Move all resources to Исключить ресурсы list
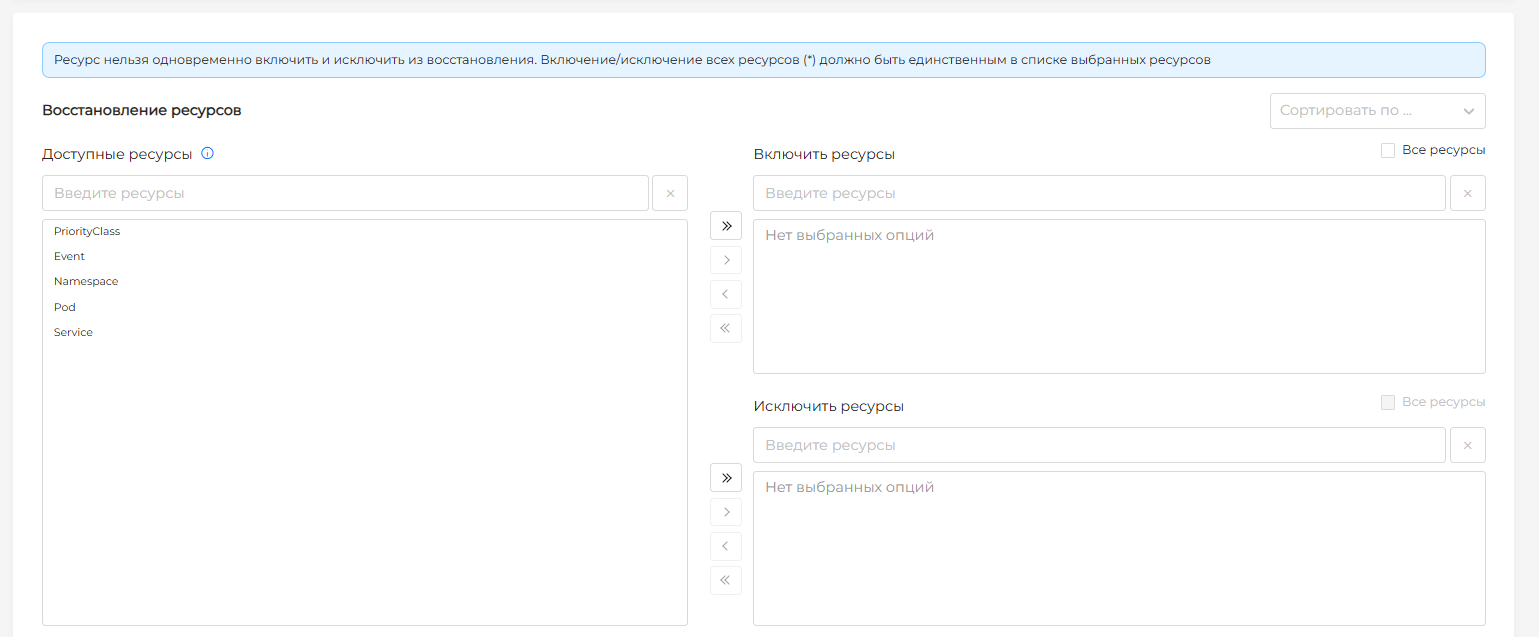Image resolution: width=1539 pixels, height=637 pixels. click(726, 478)
